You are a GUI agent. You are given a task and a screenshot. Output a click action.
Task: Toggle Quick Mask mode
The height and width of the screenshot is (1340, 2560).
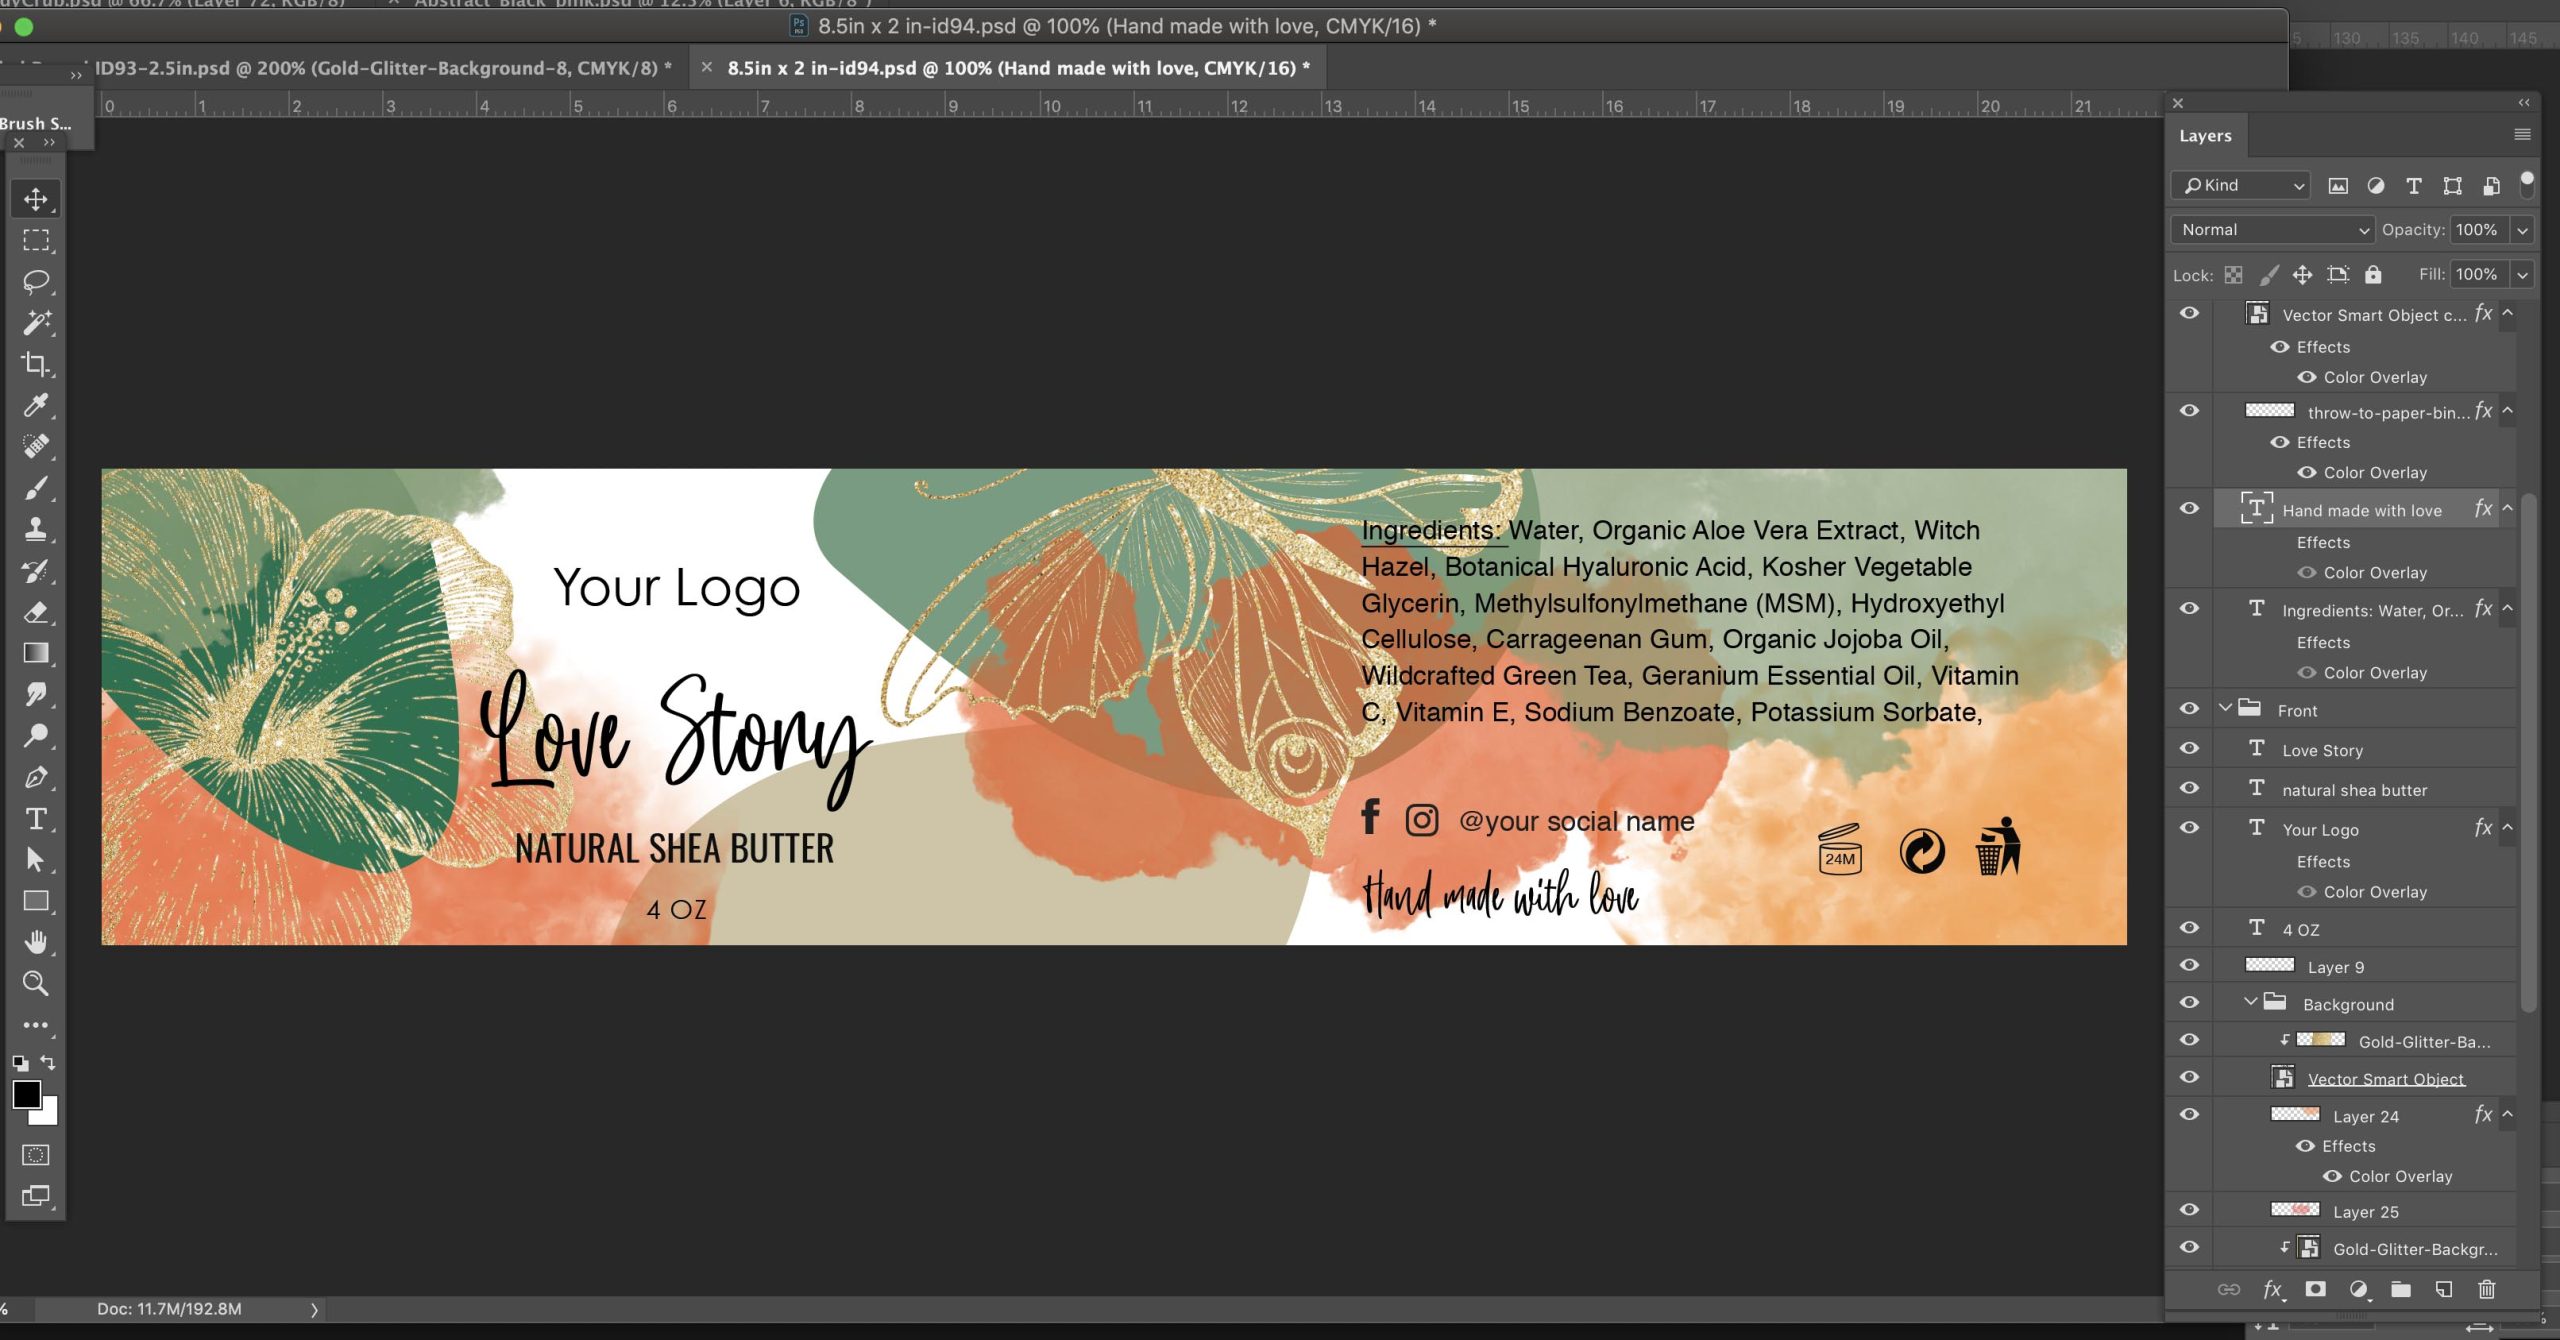pyautogui.click(x=36, y=1155)
